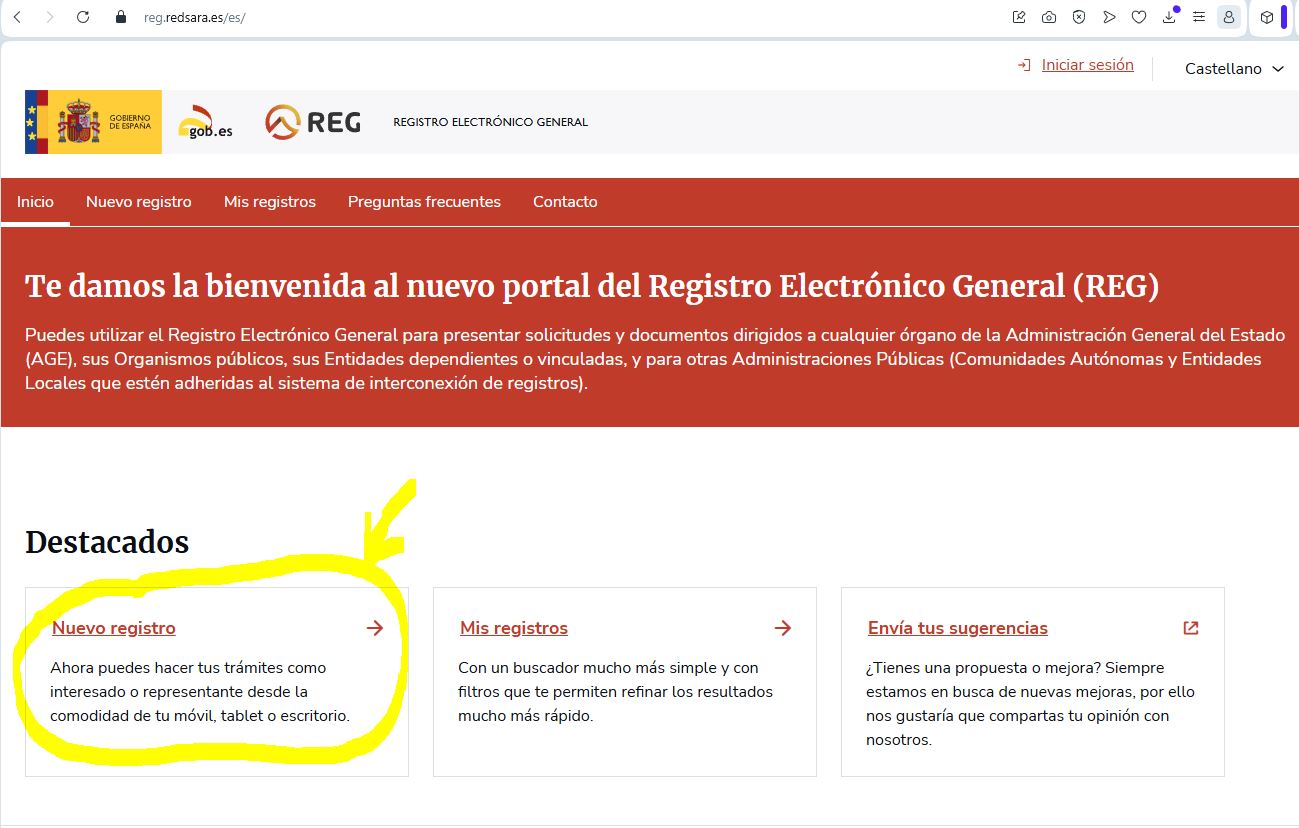Click the 'Te damos la bienvenida' banner heading
This screenshot has width=1299, height=828.
pos(592,287)
